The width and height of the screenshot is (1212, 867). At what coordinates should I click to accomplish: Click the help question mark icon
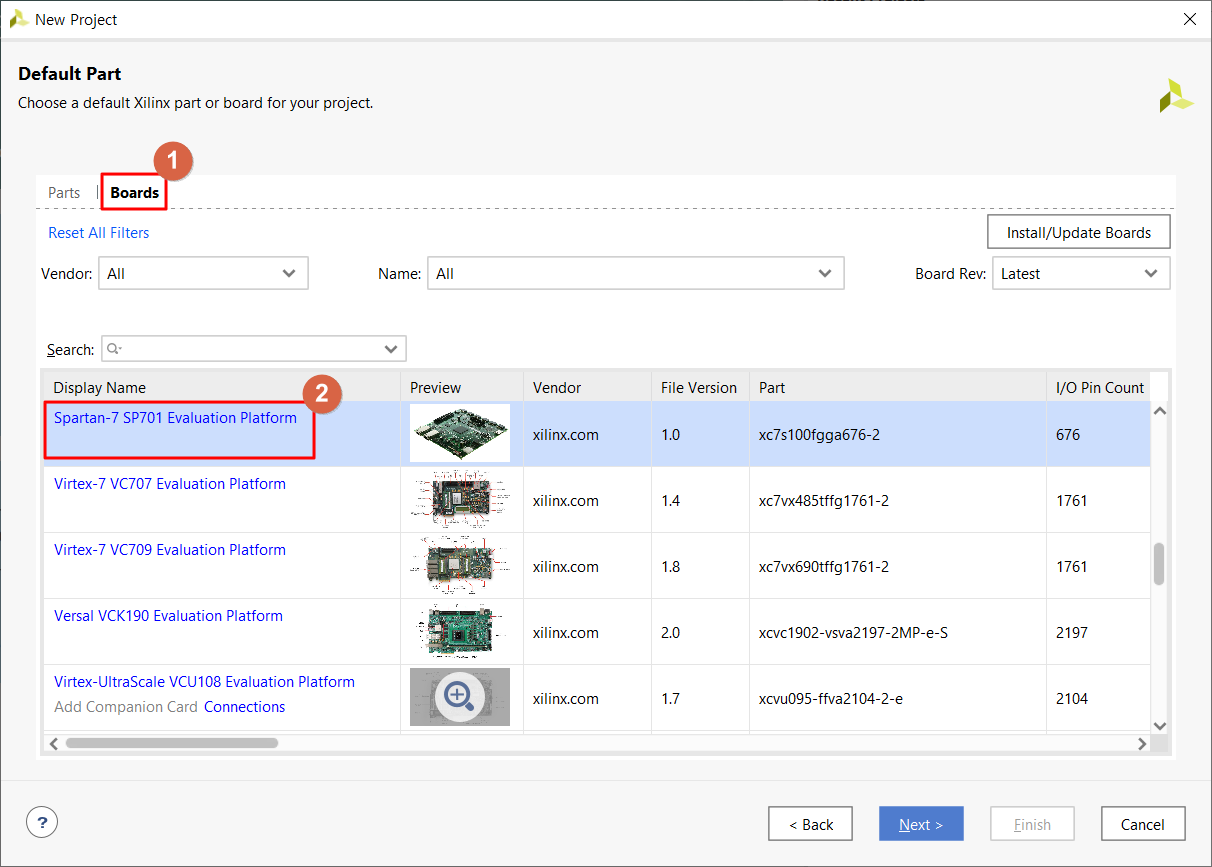pyautogui.click(x=41, y=823)
